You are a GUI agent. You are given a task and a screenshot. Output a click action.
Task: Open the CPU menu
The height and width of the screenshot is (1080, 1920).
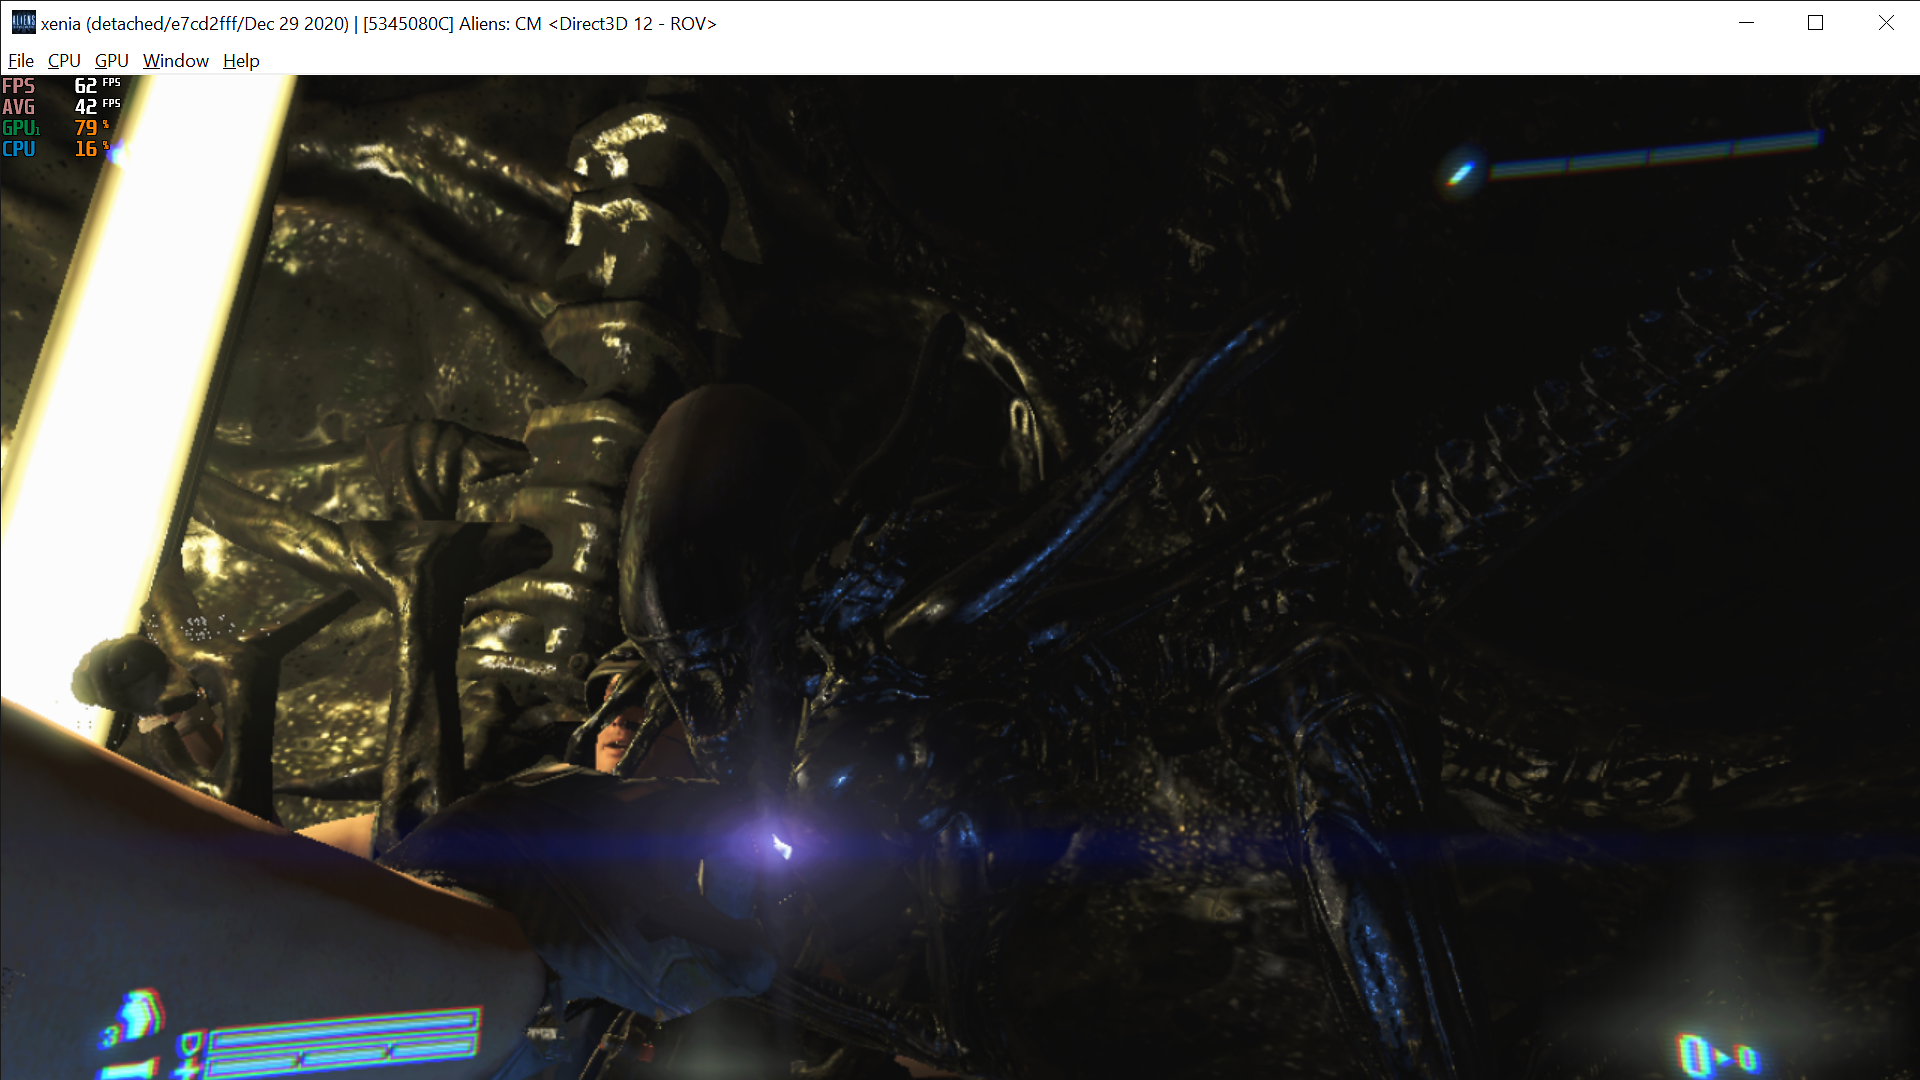click(x=63, y=60)
